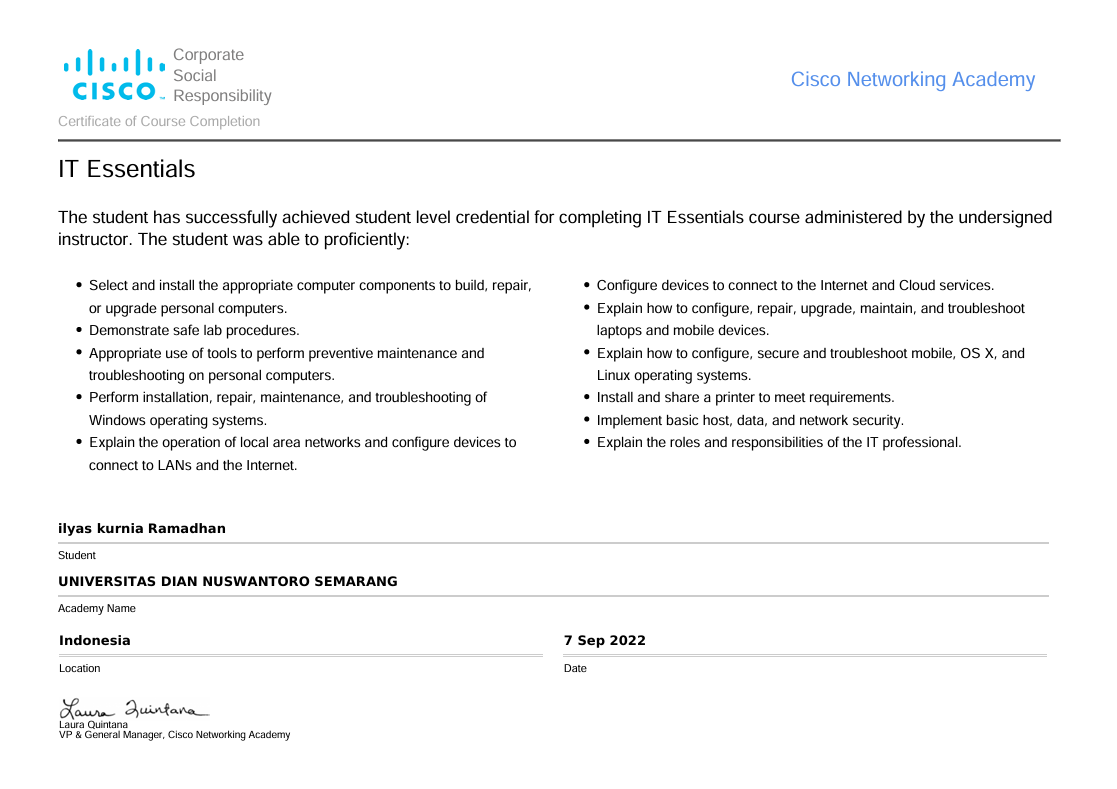Click the Laura Quintana handwritten signature
1117x789 pixels.
pos(134,709)
